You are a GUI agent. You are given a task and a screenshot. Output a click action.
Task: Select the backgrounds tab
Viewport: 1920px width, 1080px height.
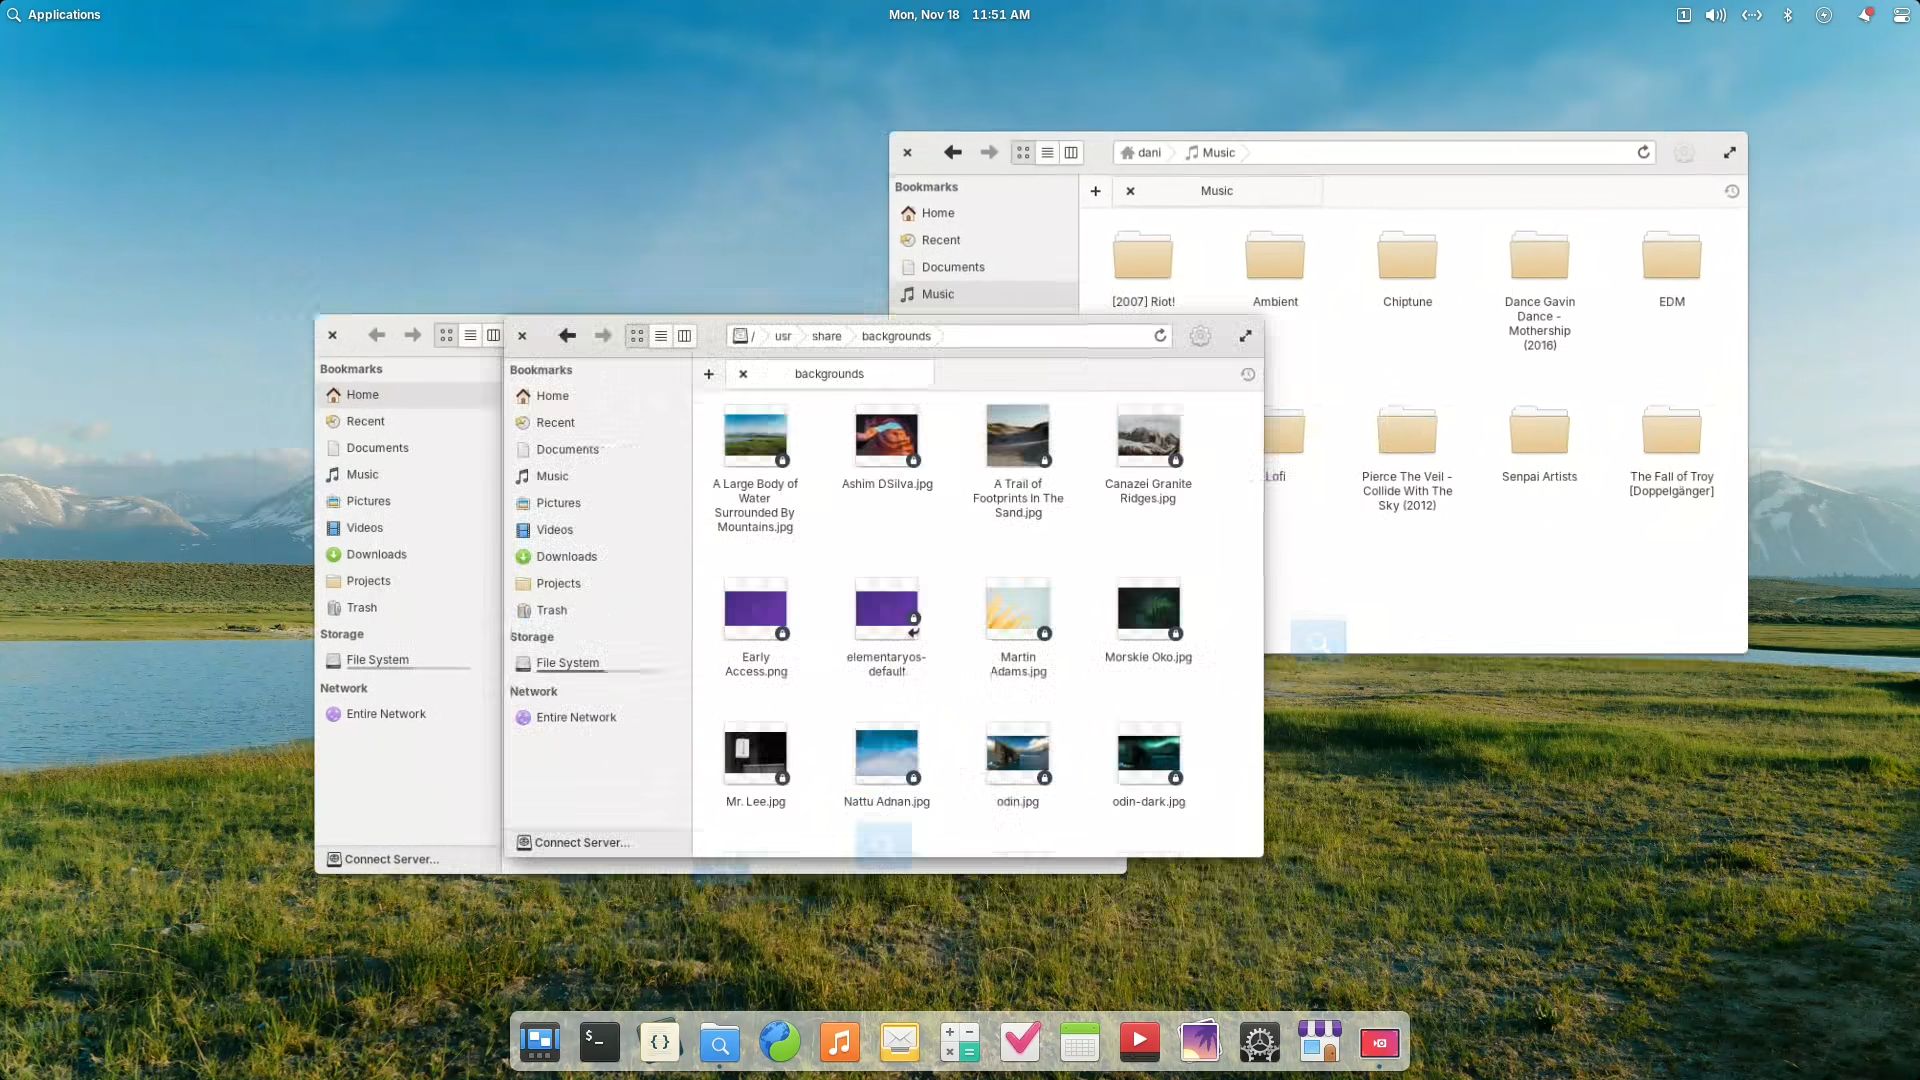point(829,374)
